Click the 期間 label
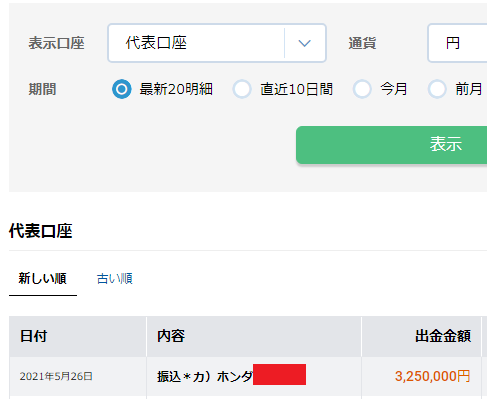The image size is (487, 399). (42, 89)
